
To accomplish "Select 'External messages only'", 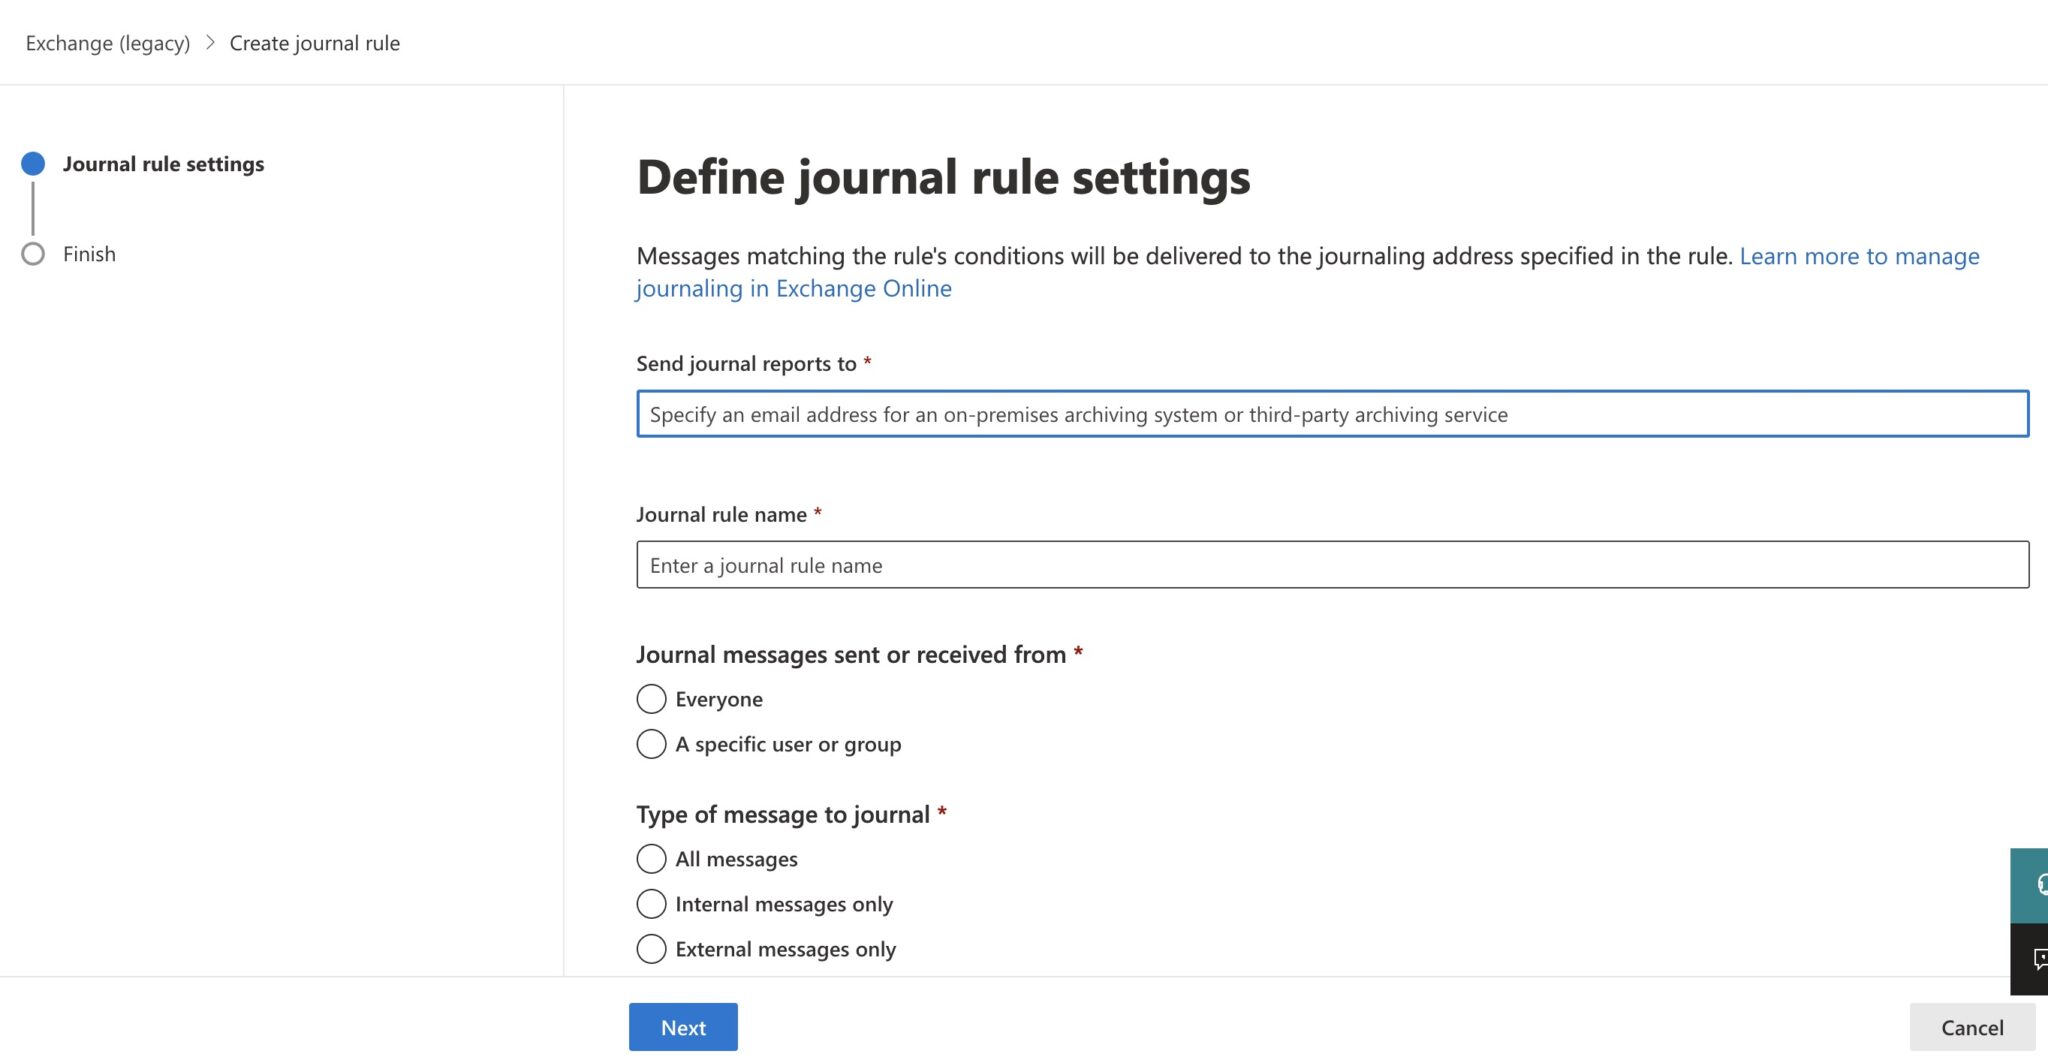I will point(651,948).
